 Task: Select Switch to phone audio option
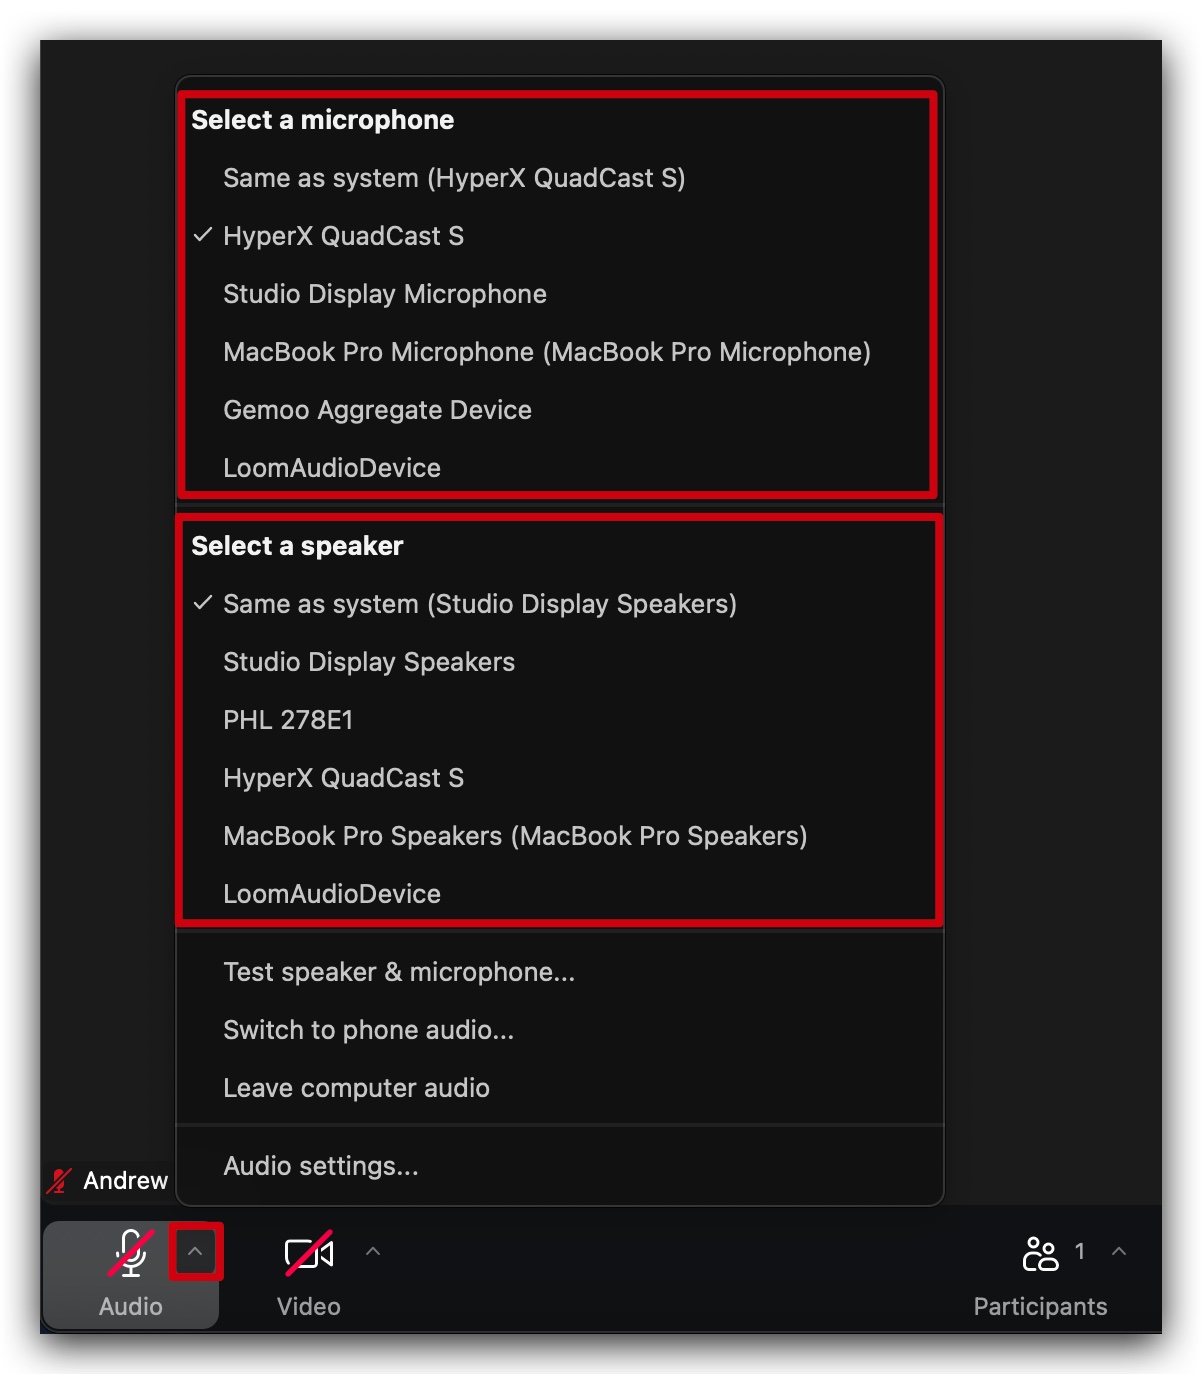(368, 1030)
